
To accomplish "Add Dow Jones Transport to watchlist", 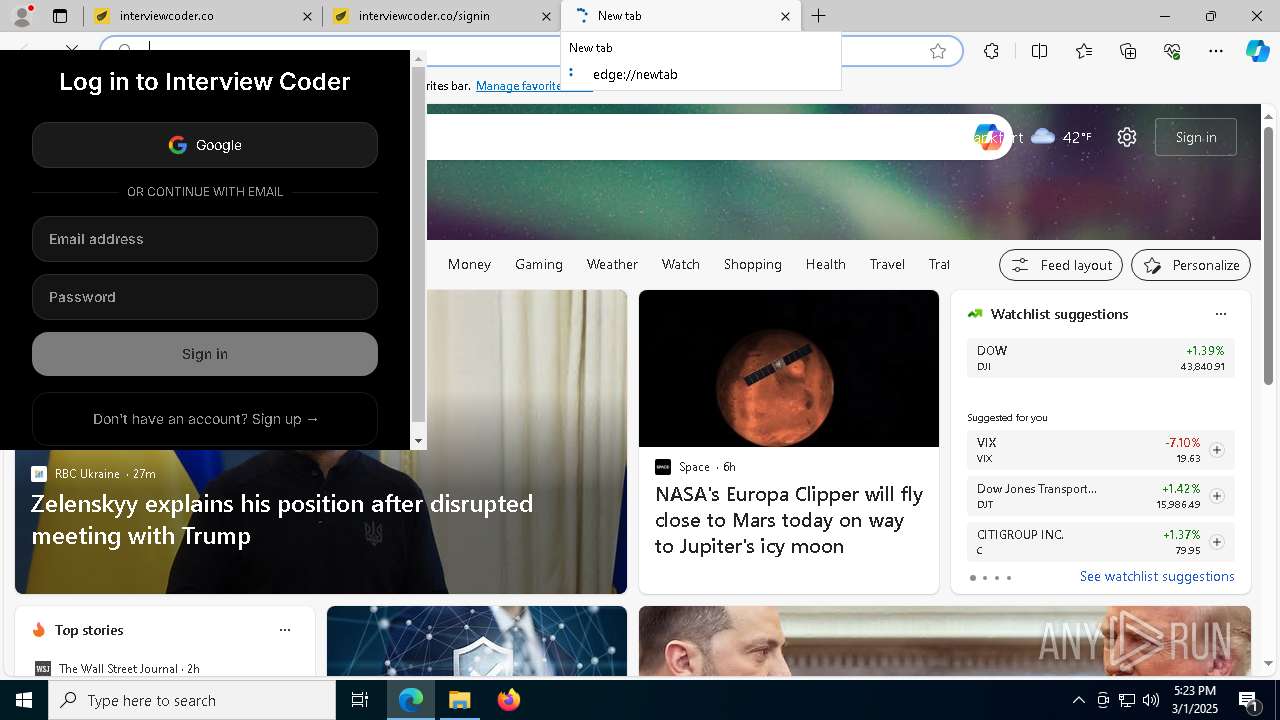I will [1216, 496].
